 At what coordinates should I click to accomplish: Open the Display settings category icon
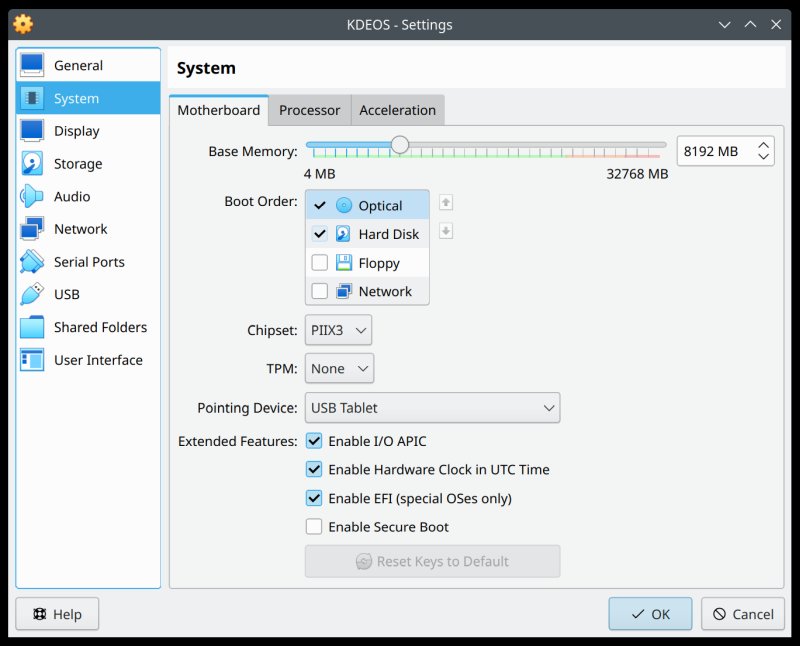pyautogui.click(x=33, y=131)
